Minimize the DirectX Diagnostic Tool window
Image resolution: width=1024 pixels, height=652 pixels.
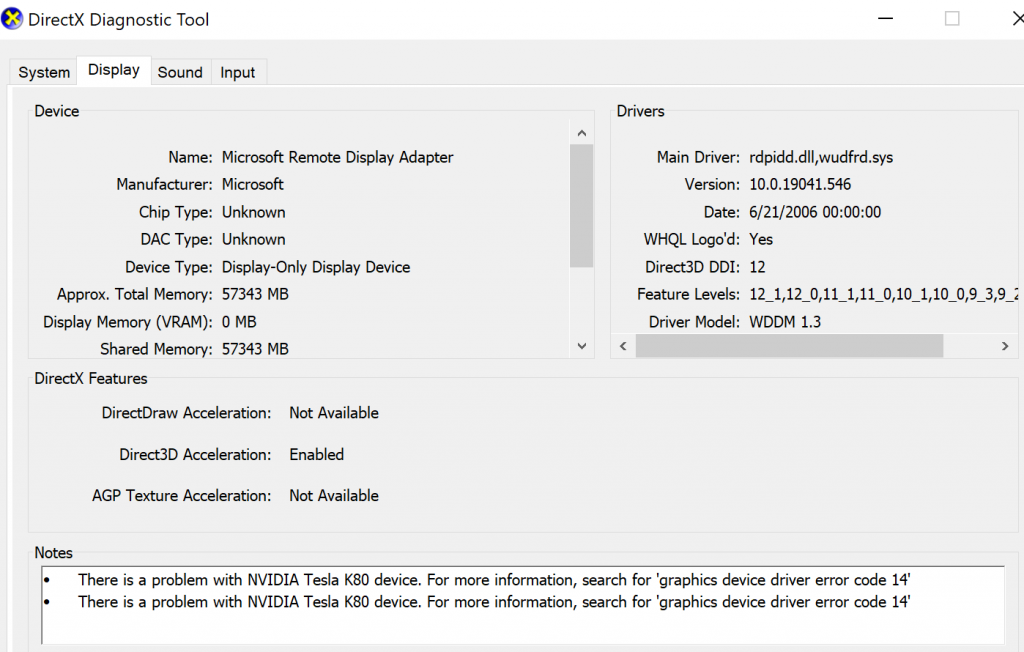[886, 19]
